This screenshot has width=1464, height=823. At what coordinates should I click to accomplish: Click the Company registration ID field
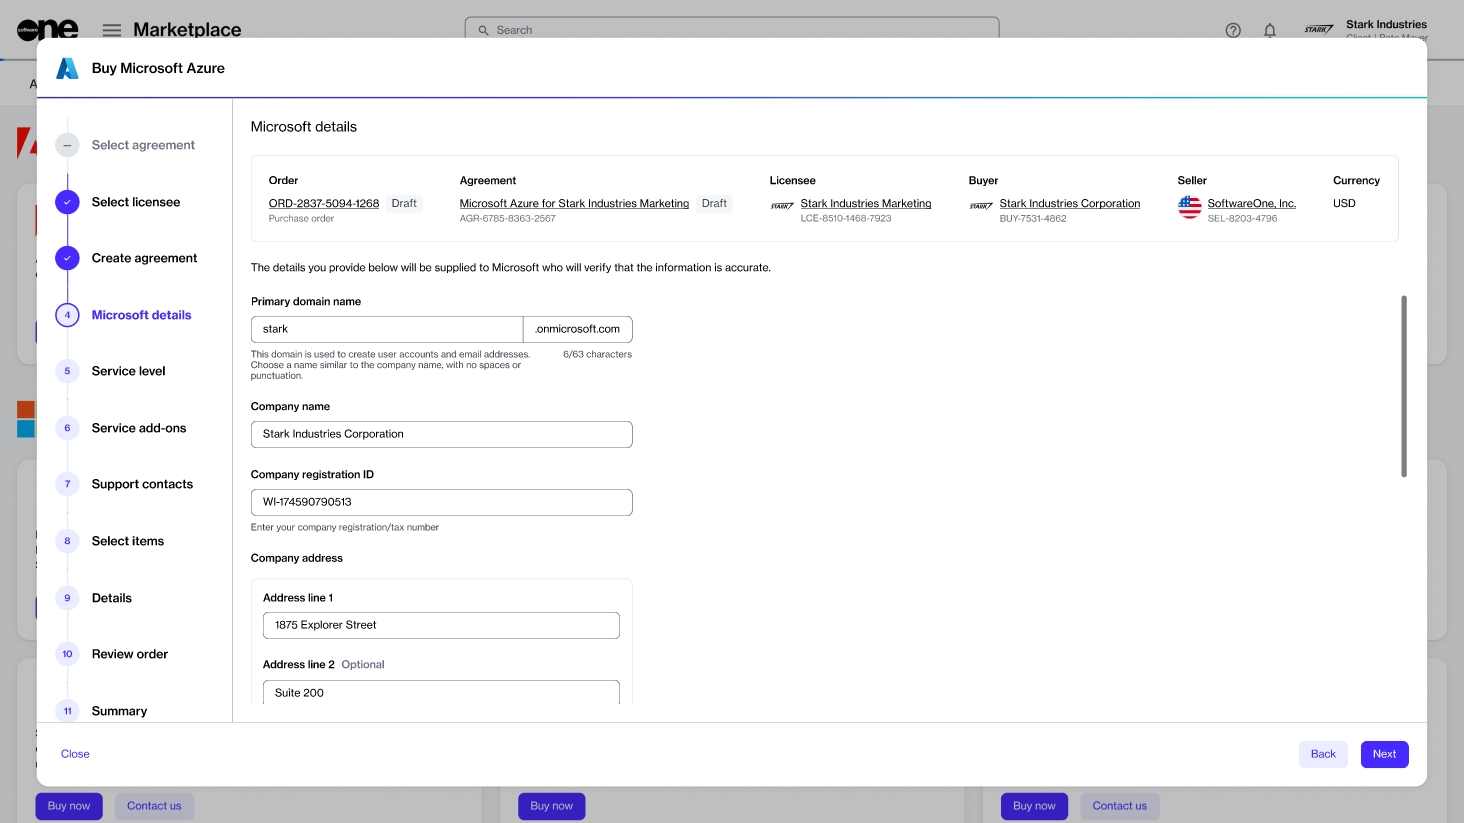click(x=441, y=502)
